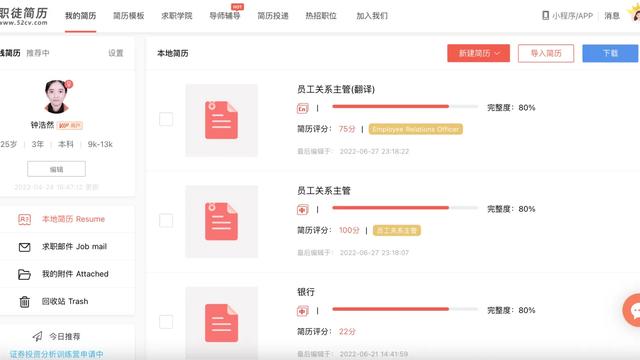Click the 推荐中 status label

[x=38, y=53]
